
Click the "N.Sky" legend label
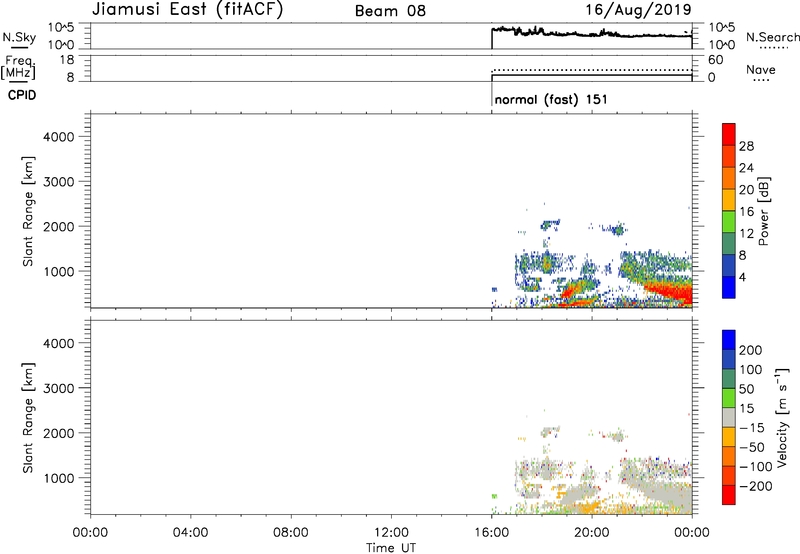(x=19, y=37)
